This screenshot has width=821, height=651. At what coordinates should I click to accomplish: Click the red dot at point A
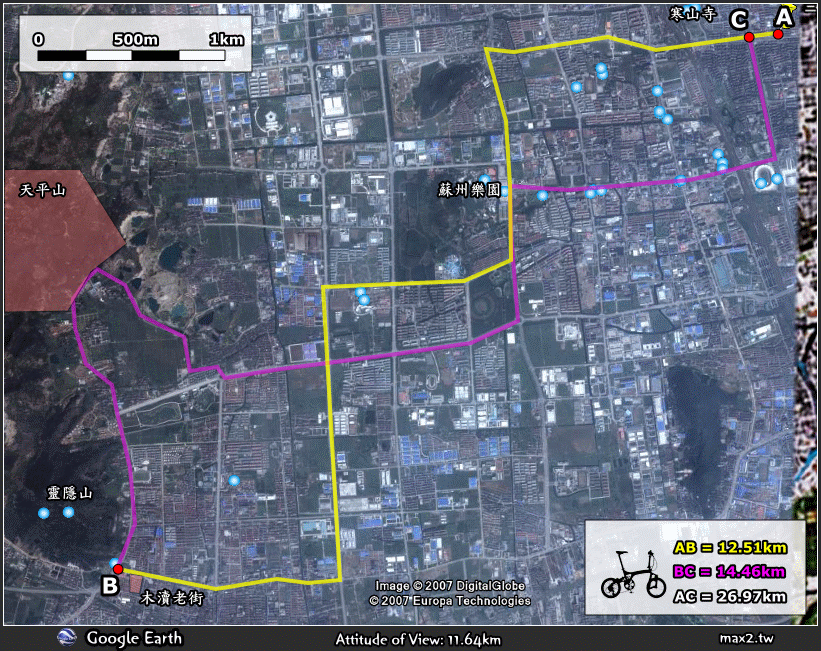[x=778, y=34]
